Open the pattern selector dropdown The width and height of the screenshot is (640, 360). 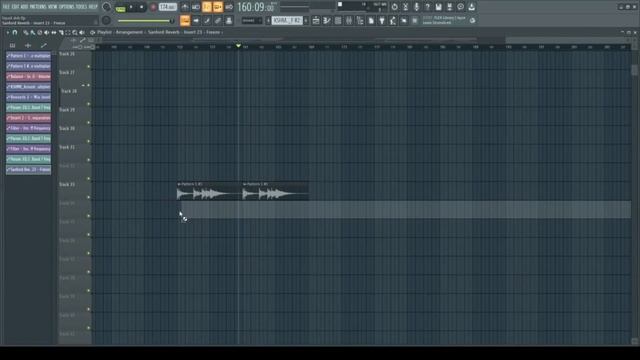pos(287,20)
